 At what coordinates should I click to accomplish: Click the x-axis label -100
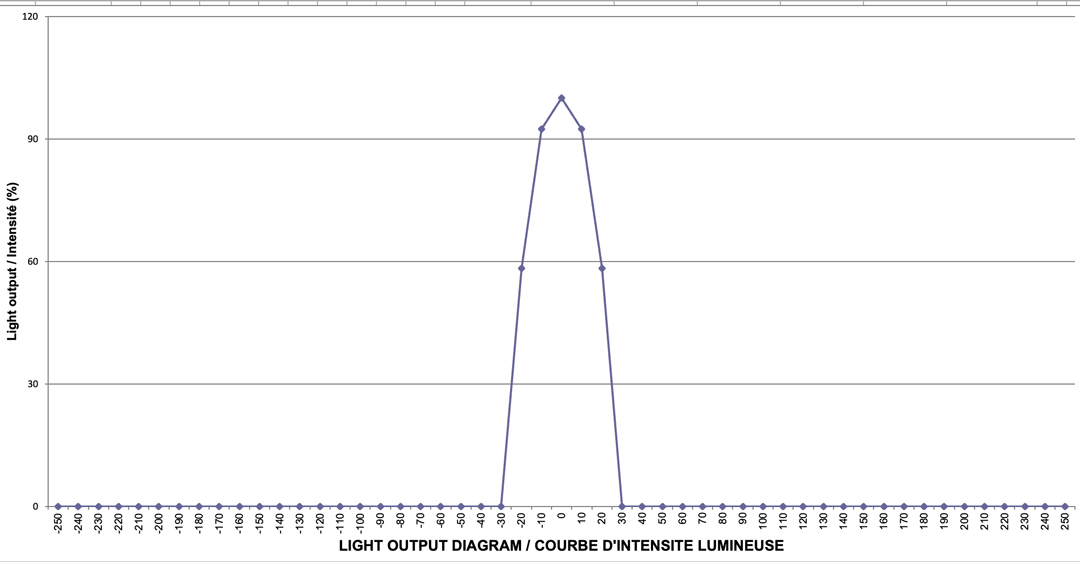360,521
